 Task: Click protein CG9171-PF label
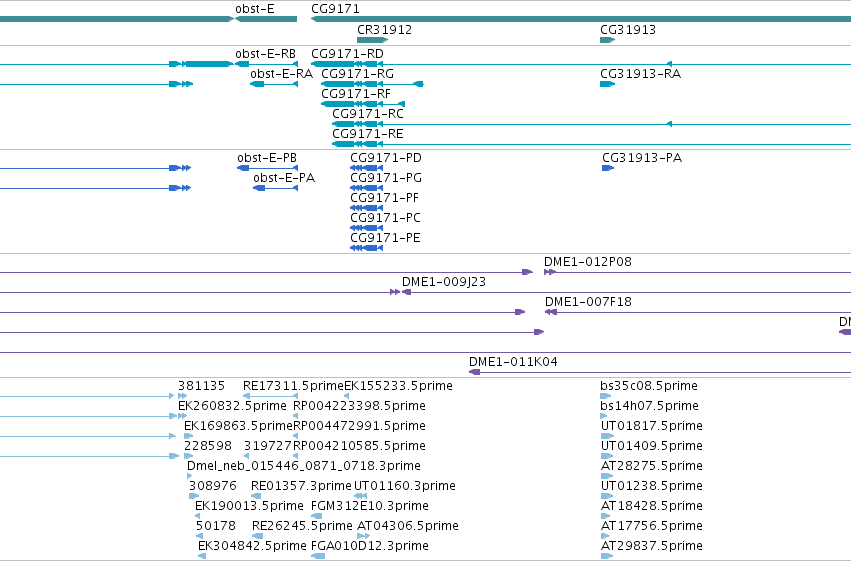[384, 199]
